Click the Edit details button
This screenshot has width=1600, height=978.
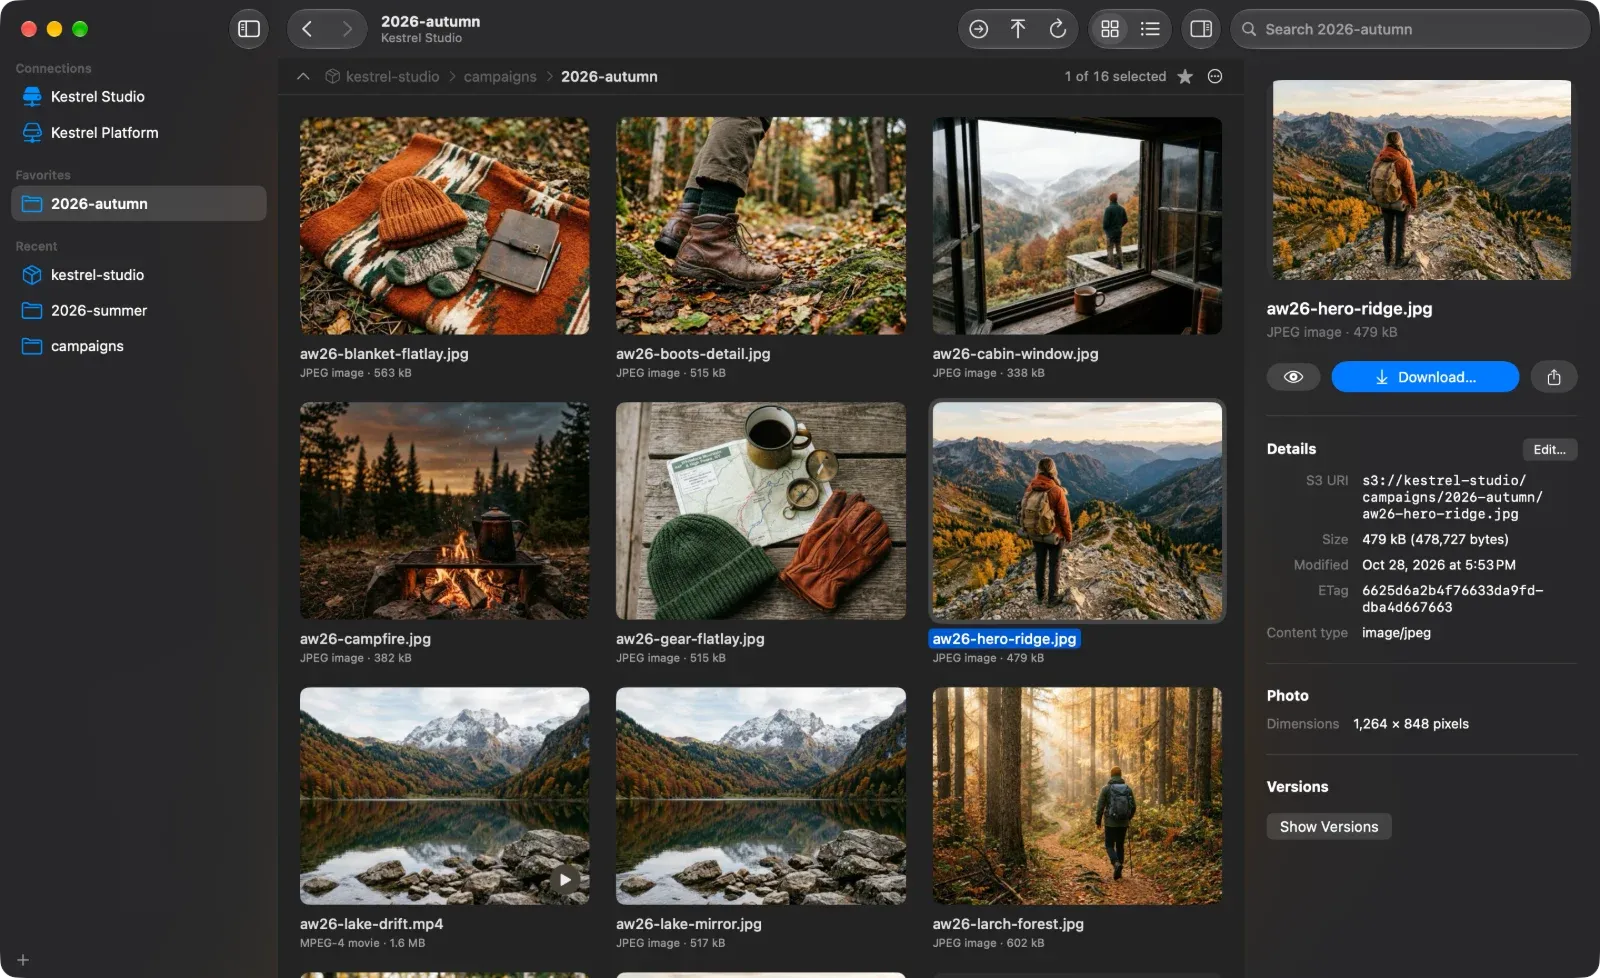[1550, 450]
